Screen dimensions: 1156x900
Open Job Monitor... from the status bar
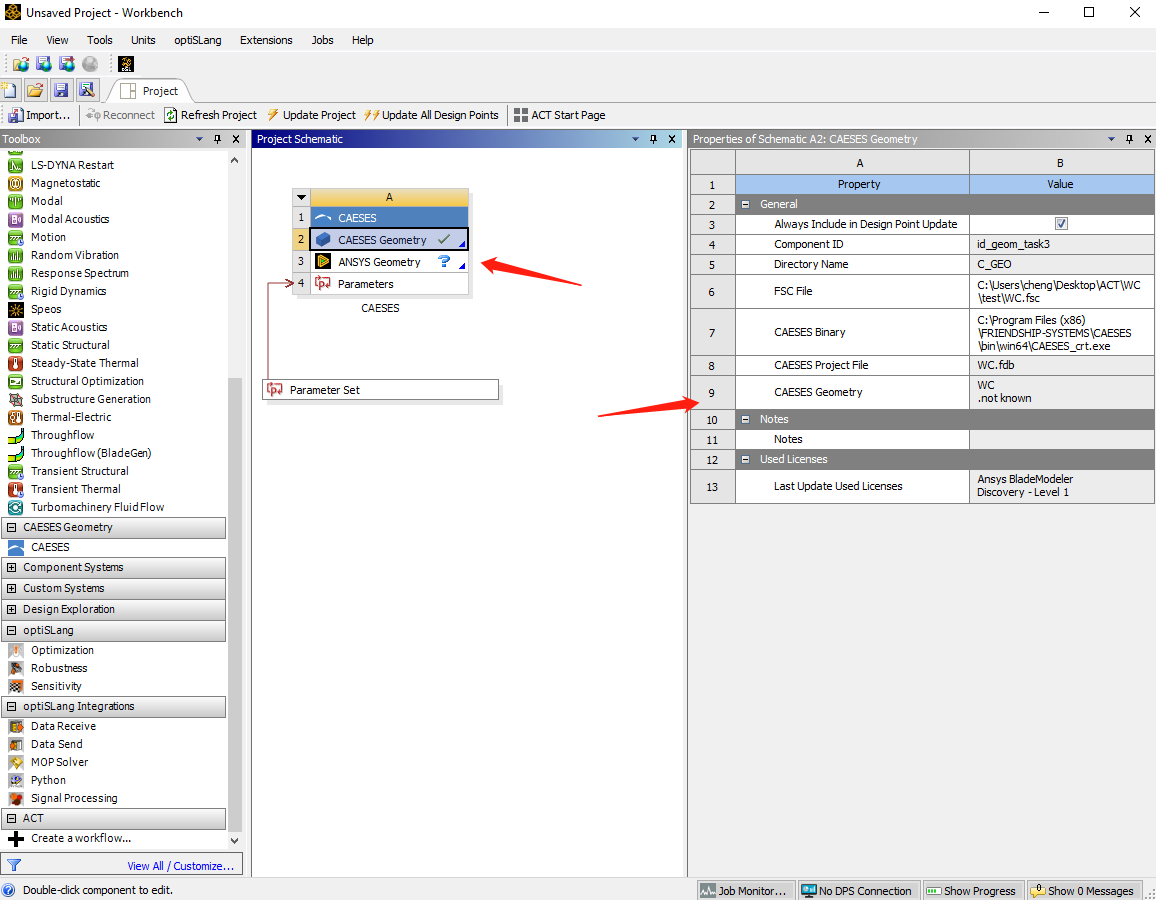(746, 890)
